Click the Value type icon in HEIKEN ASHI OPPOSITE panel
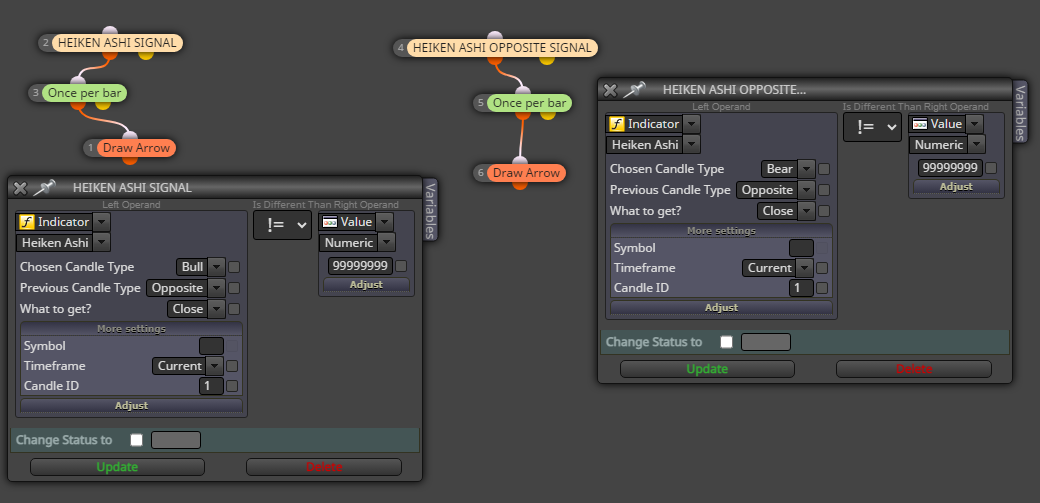Image resolution: width=1040 pixels, height=503 pixels. click(919, 124)
